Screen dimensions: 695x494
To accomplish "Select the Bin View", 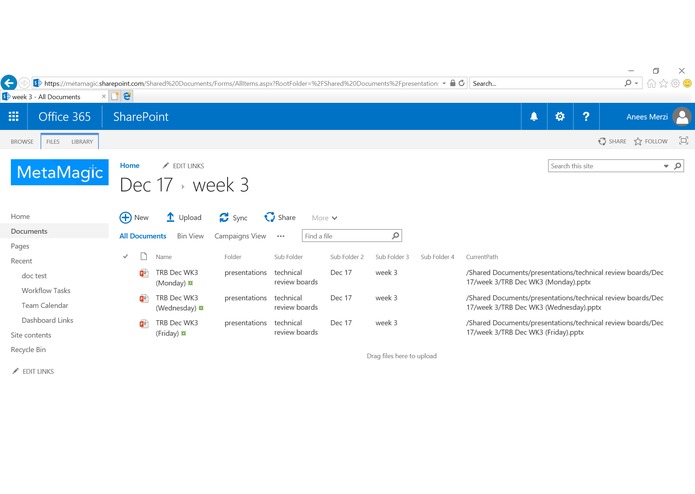I will (x=190, y=236).
